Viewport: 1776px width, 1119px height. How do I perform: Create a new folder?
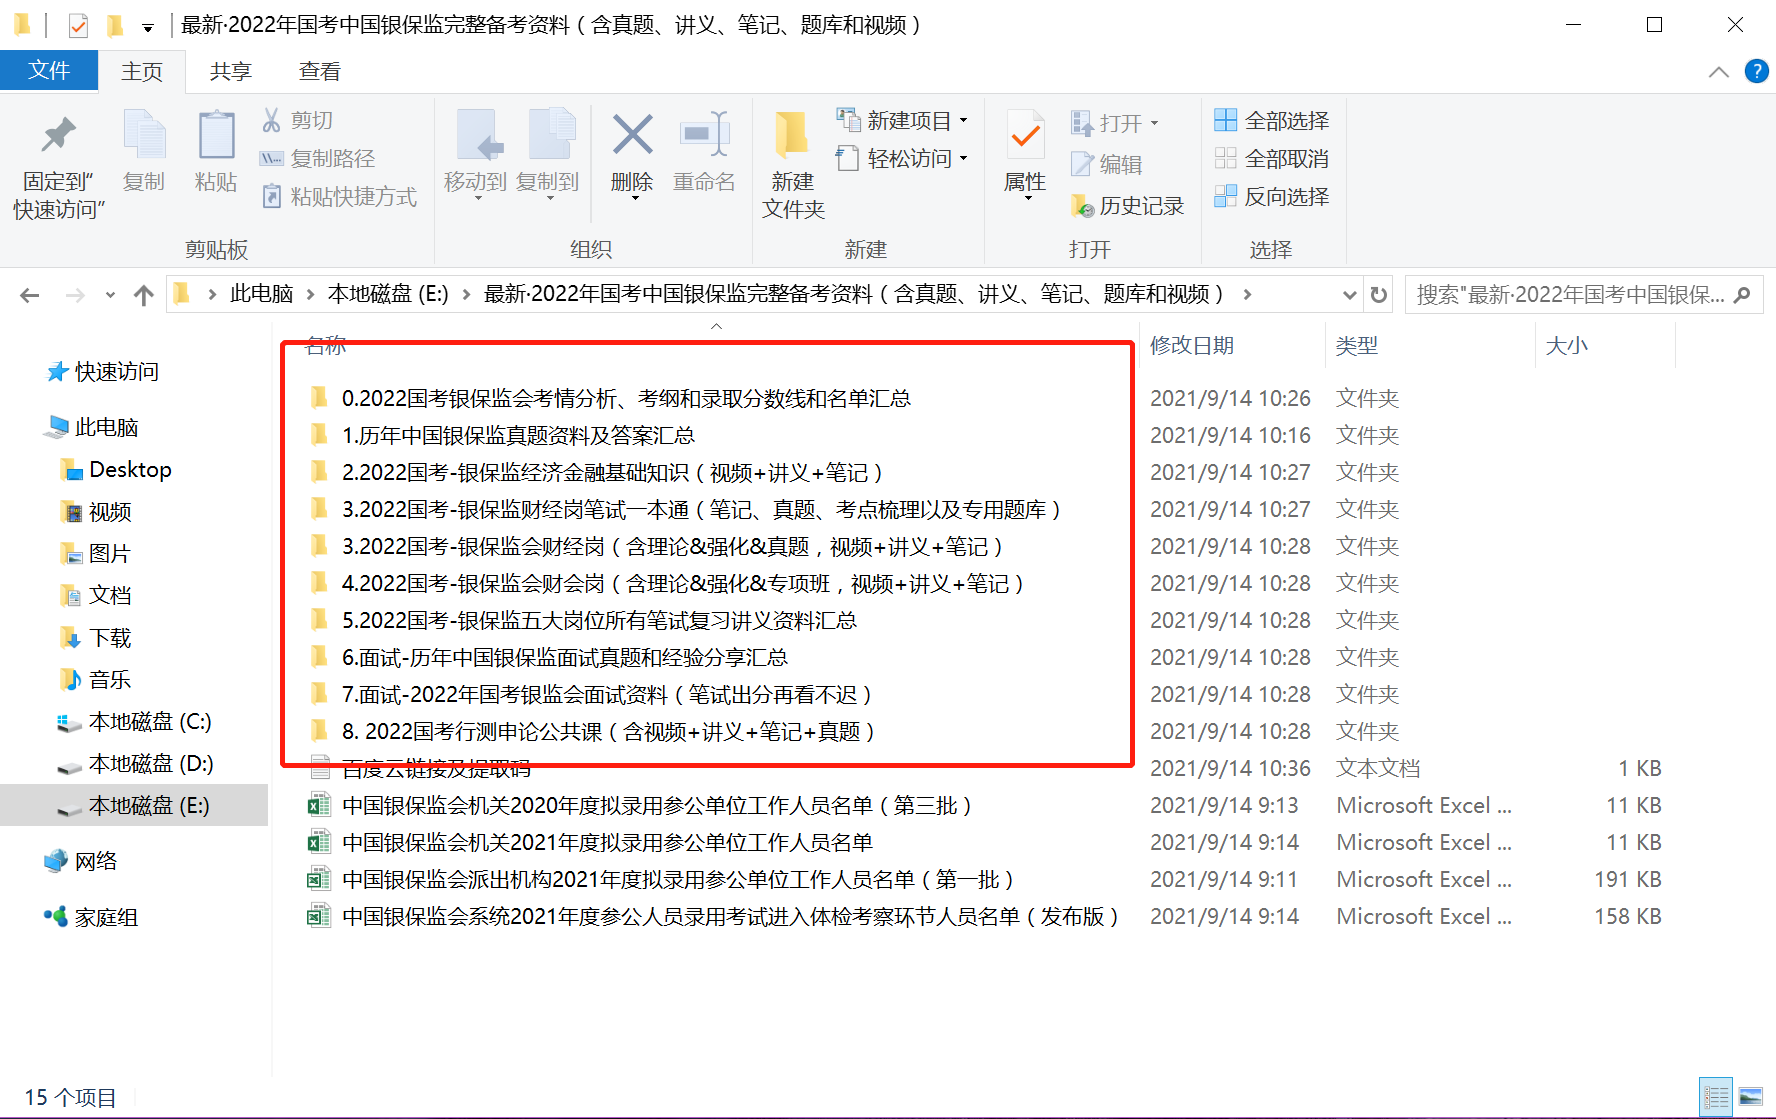[x=793, y=165]
